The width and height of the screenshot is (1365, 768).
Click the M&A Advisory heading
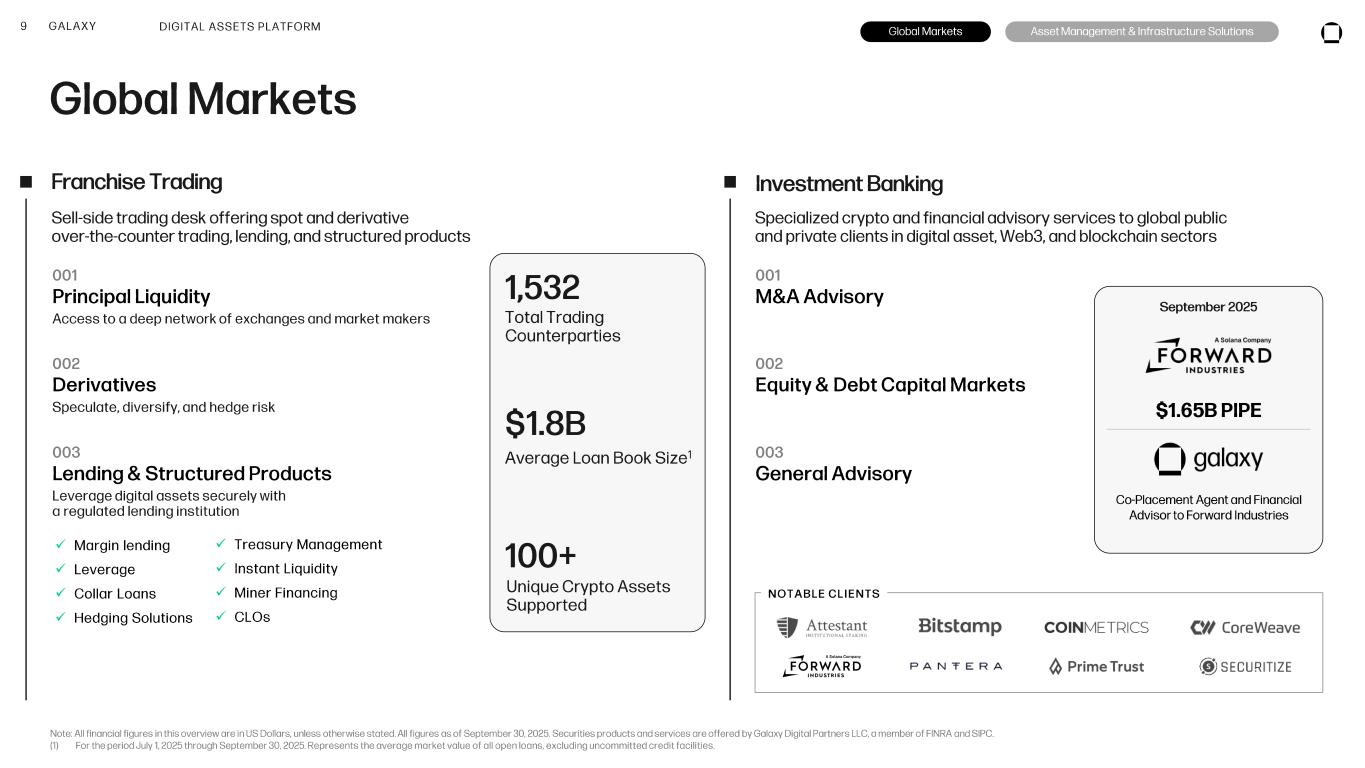click(x=819, y=297)
